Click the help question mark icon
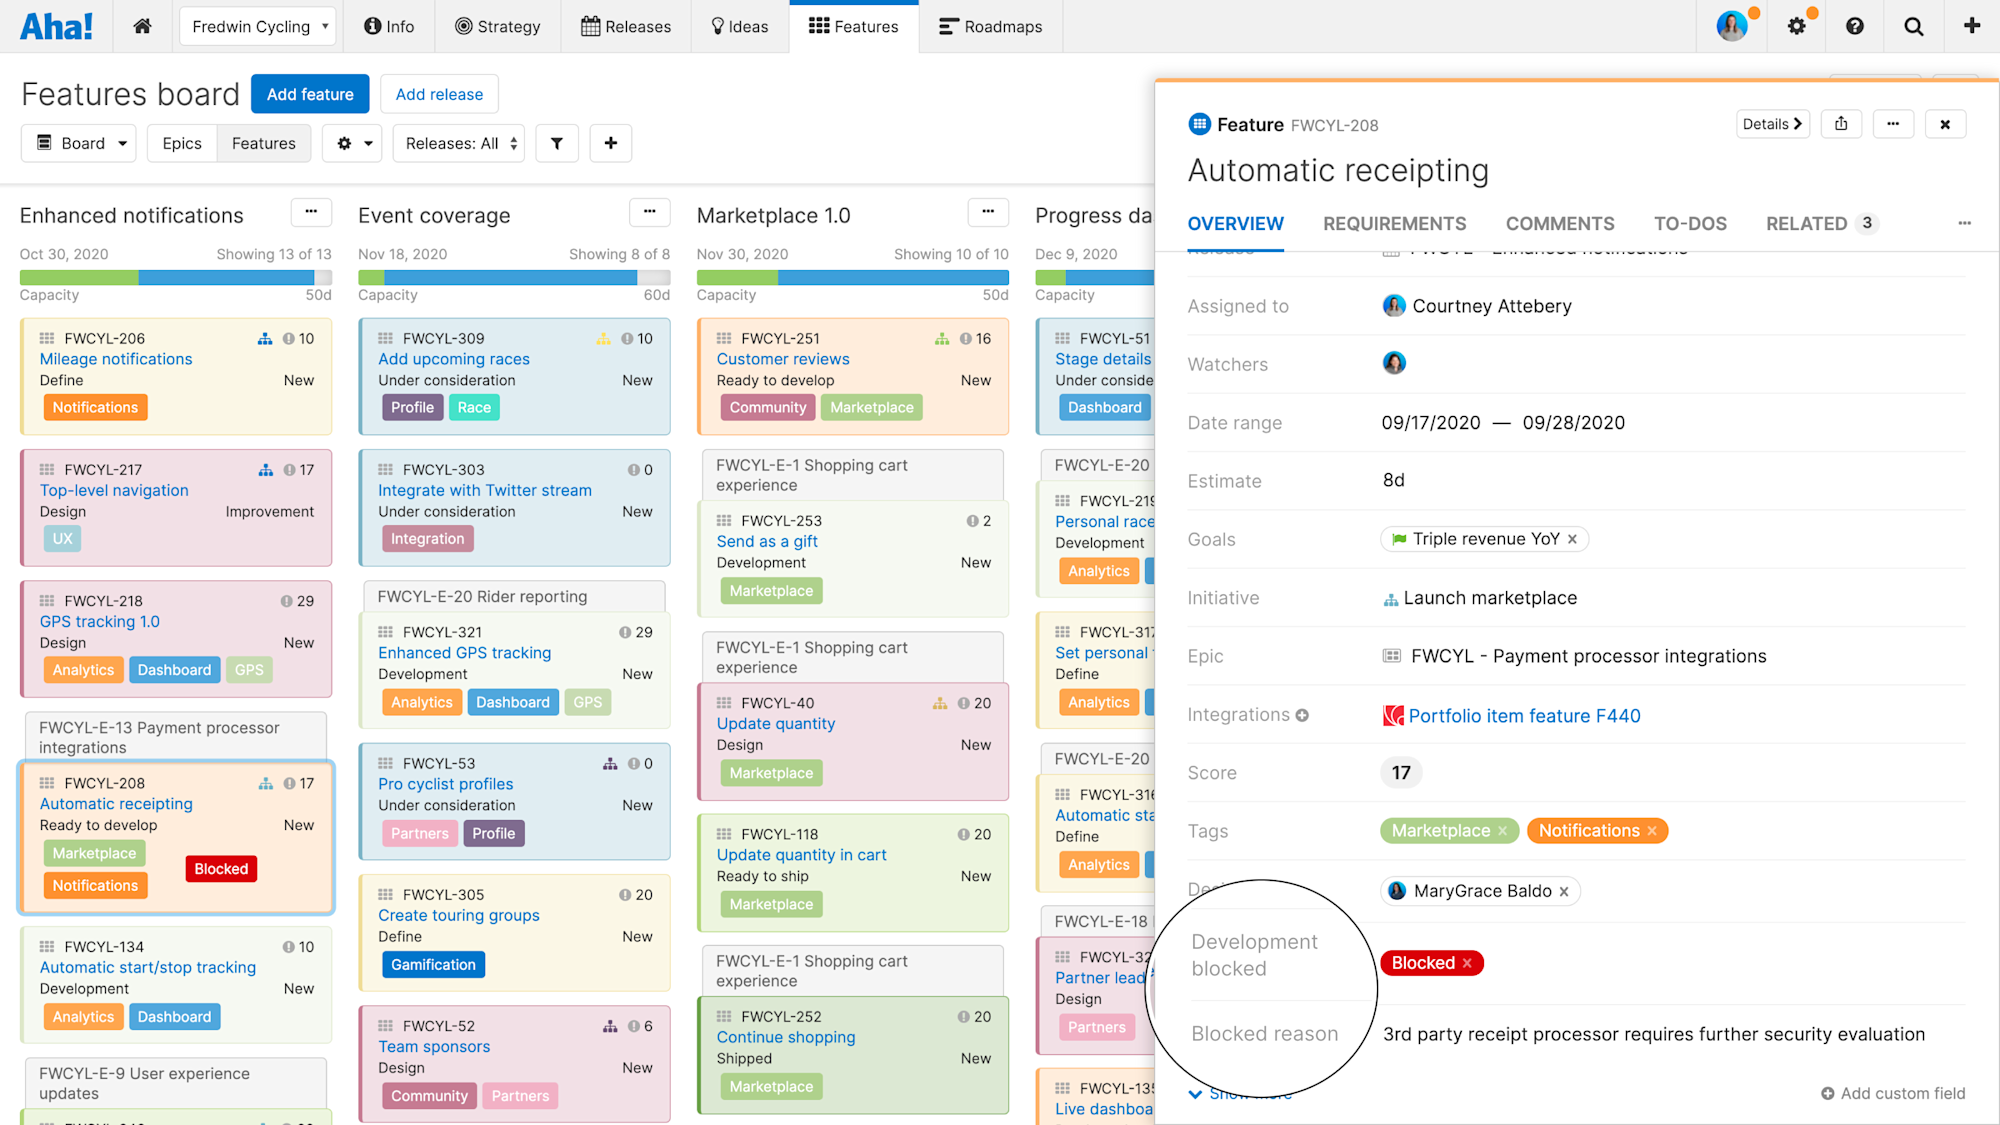Image resolution: width=2000 pixels, height=1125 pixels. pos(1855,26)
